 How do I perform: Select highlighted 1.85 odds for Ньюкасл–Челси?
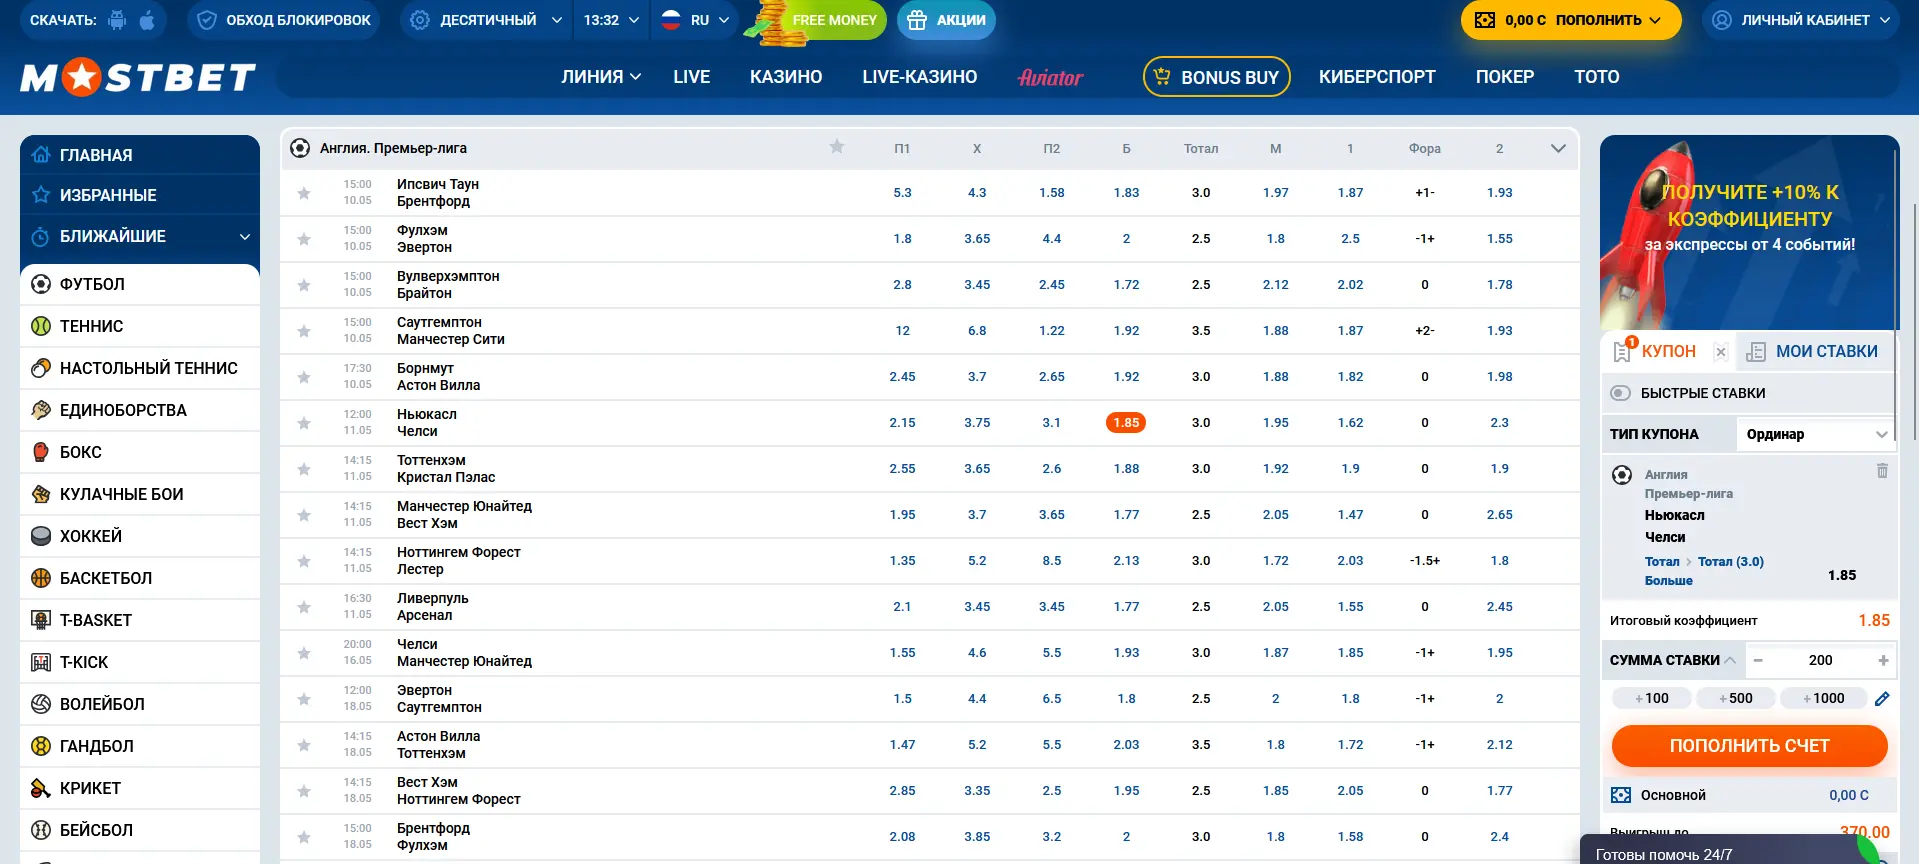coord(1126,423)
